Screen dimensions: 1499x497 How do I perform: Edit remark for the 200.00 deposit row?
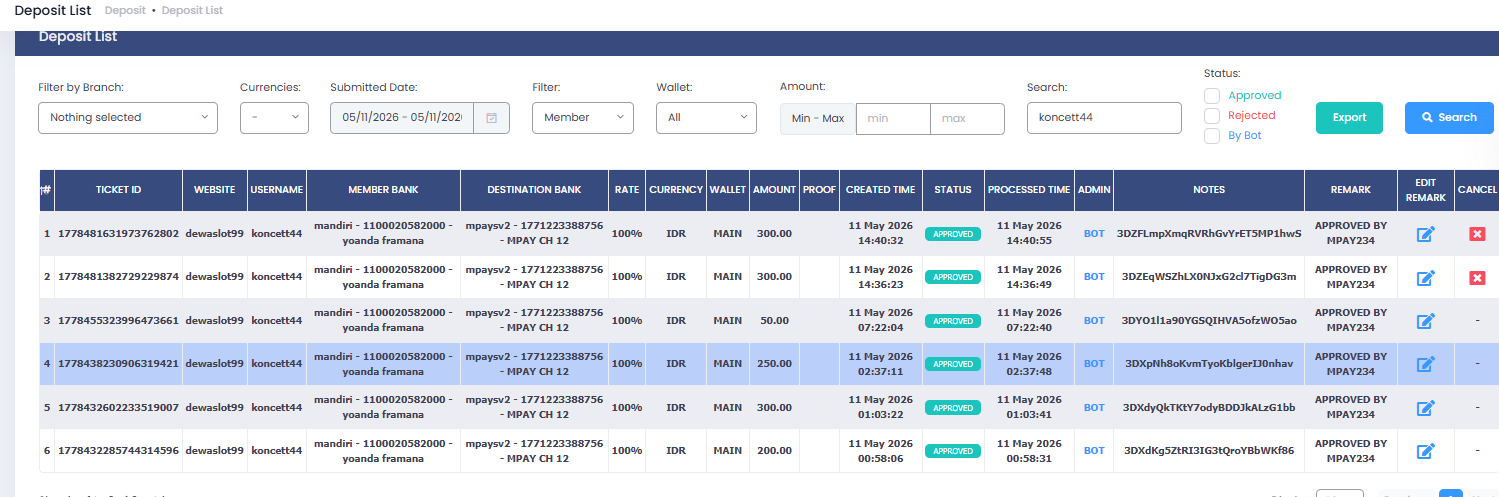click(x=1426, y=451)
